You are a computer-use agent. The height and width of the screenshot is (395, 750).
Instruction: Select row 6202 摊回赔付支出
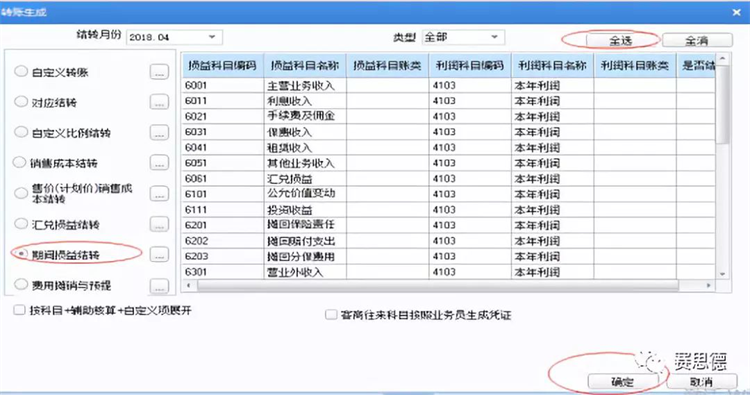click(x=449, y=241)
